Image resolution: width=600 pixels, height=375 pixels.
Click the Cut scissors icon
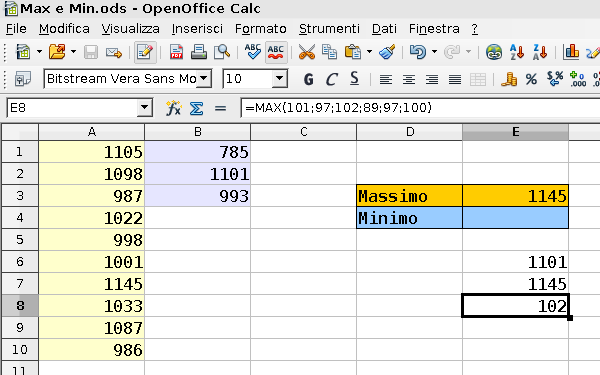[307, 52]
